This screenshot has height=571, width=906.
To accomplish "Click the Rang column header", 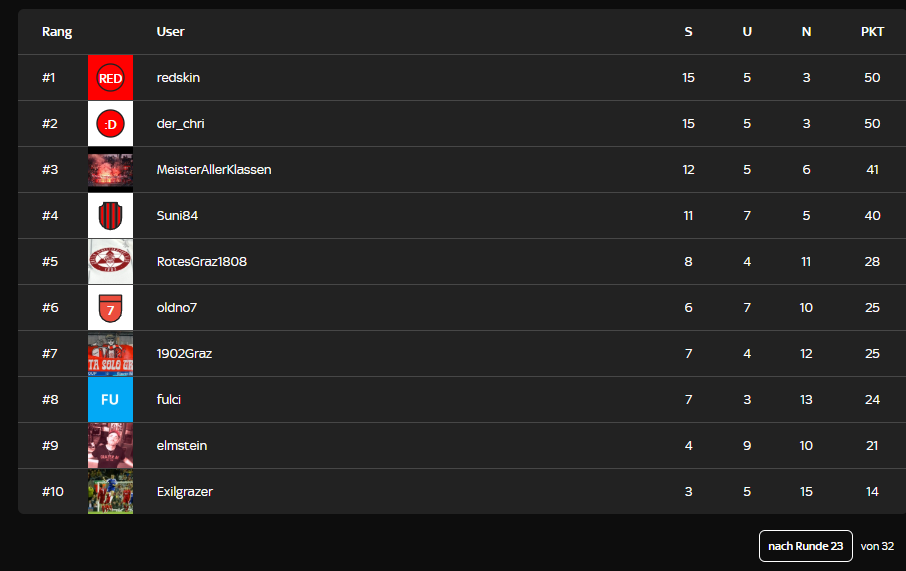I will click(x=57, y=32).
